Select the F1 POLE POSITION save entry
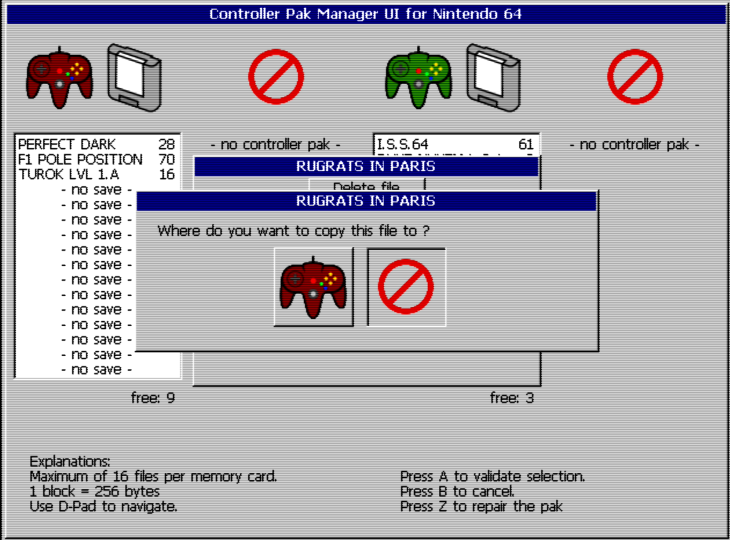This screenshot has height=540, width=730. pyautogui.click(x=97, y=159)
